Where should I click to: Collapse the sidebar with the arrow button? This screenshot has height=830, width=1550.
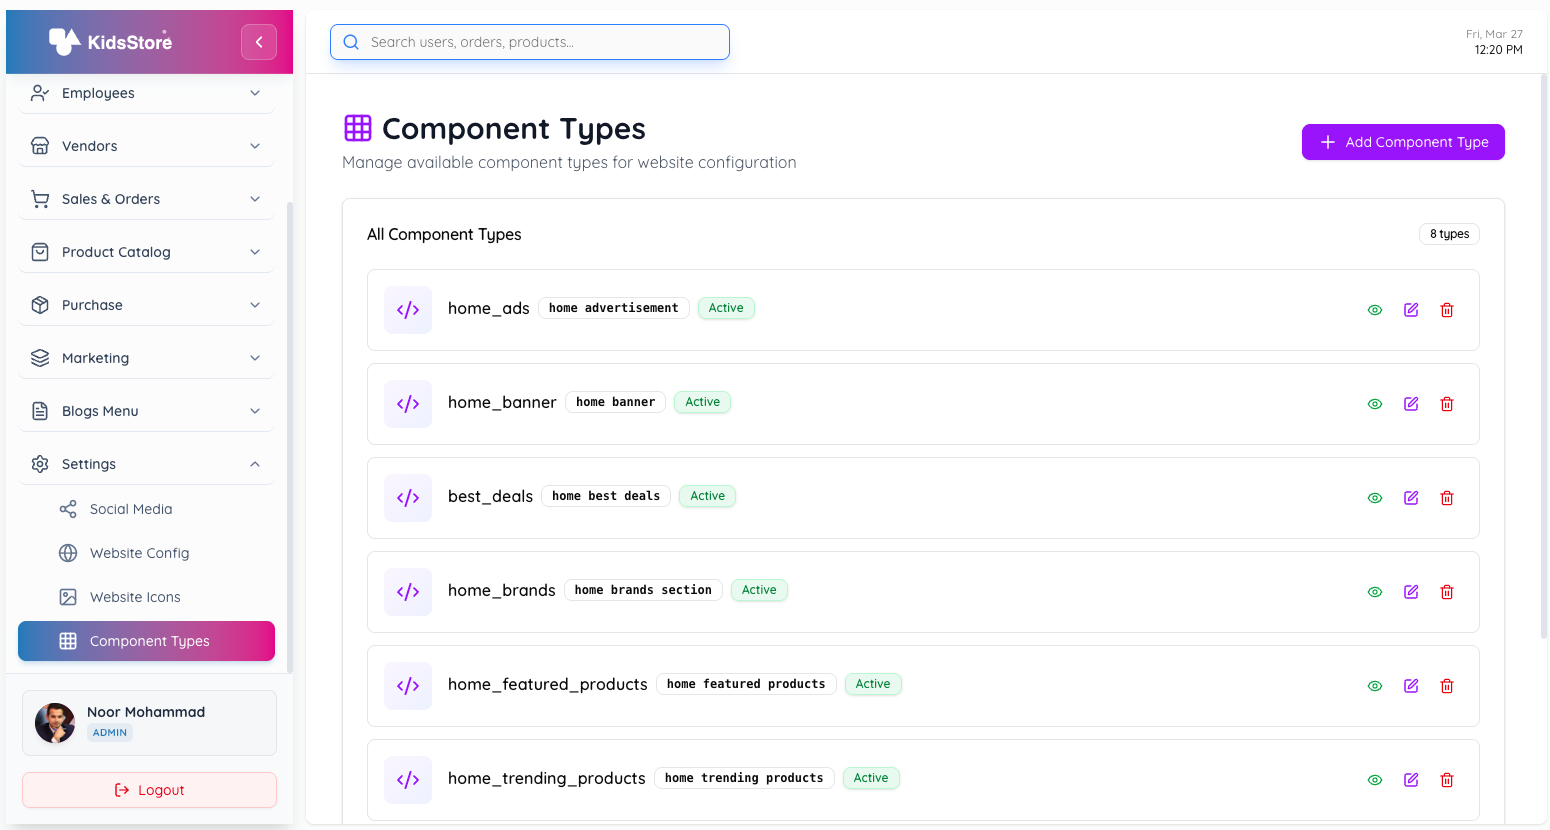(x=258, y=41)
